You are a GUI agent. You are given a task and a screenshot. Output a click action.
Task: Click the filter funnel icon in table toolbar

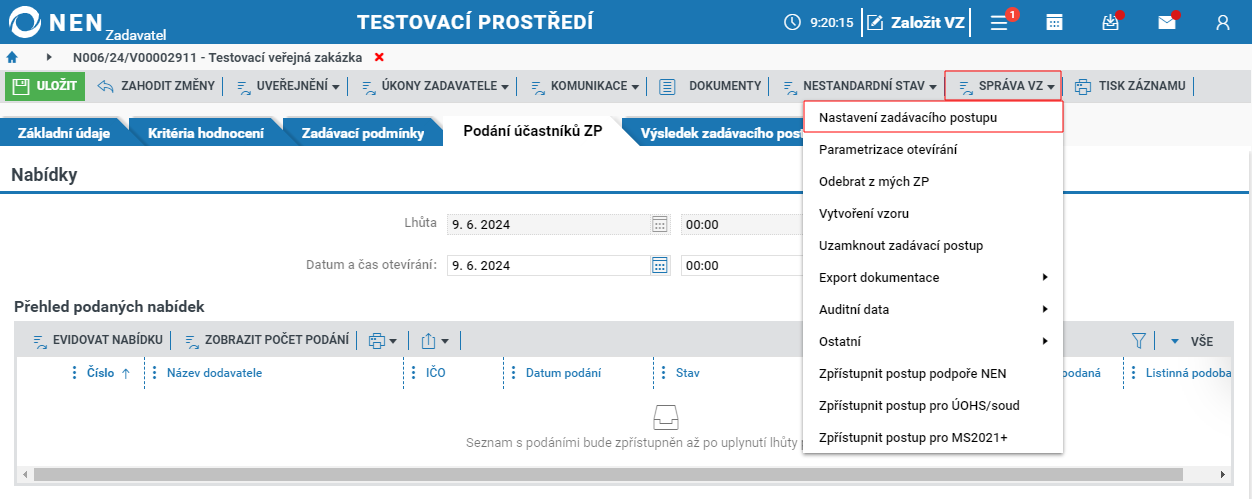click(1138, 341)
